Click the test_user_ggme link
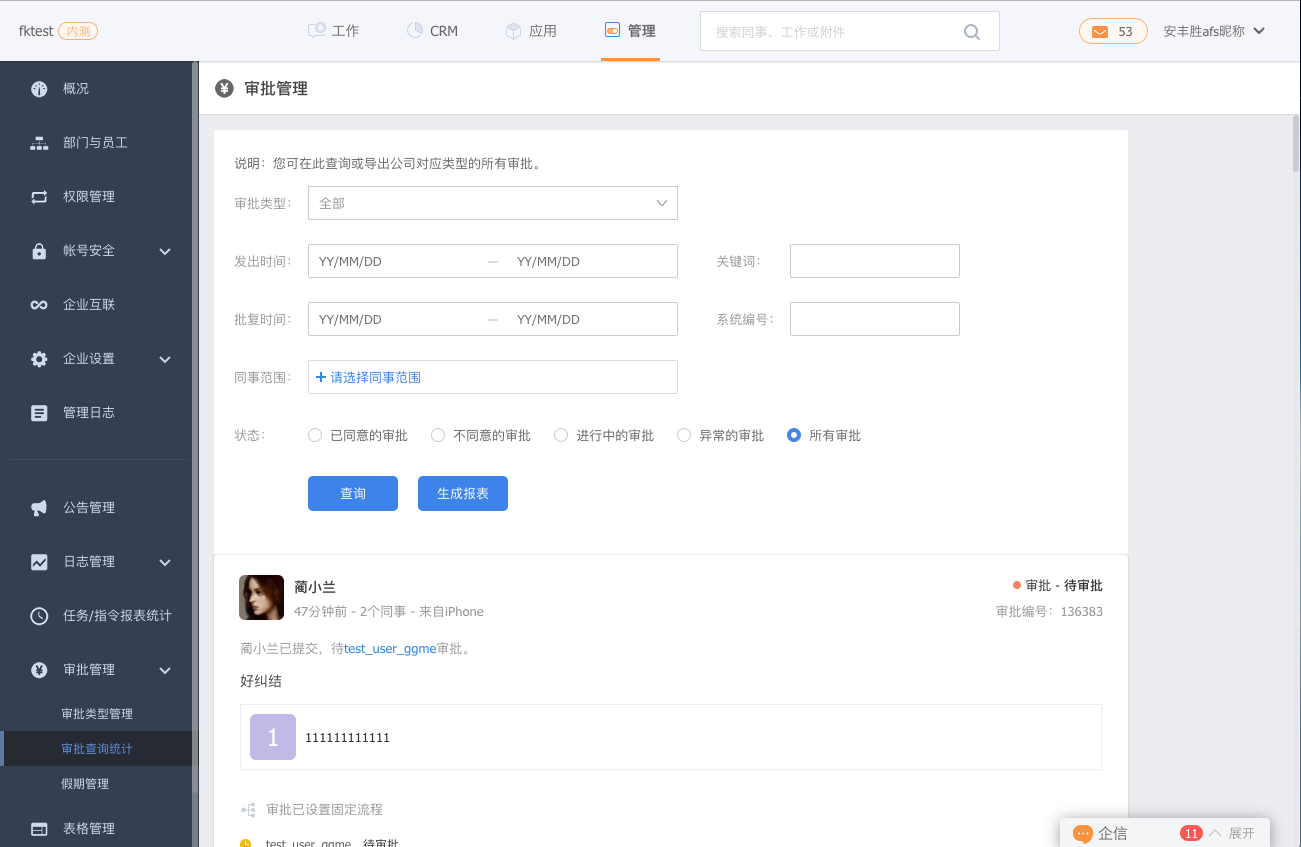Image resolution: width=1301 pixels, height=847 pixels. tap(390, 648)
